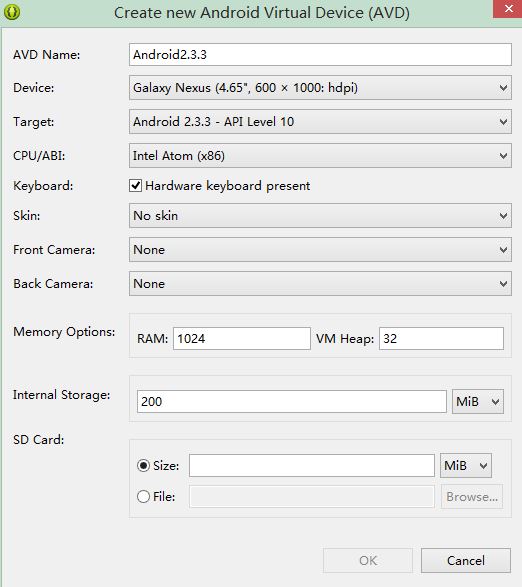Select the SD Card Size radio button

143,466
